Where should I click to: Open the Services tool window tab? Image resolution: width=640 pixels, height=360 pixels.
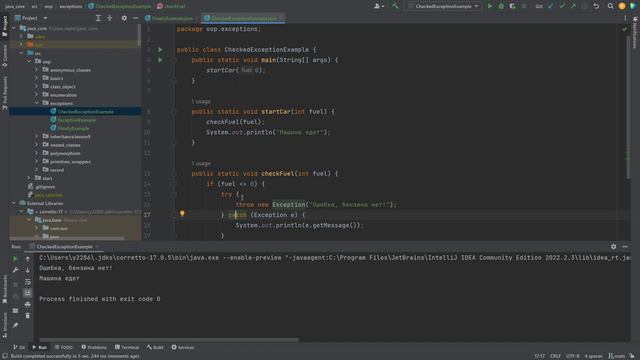point(182,347)
